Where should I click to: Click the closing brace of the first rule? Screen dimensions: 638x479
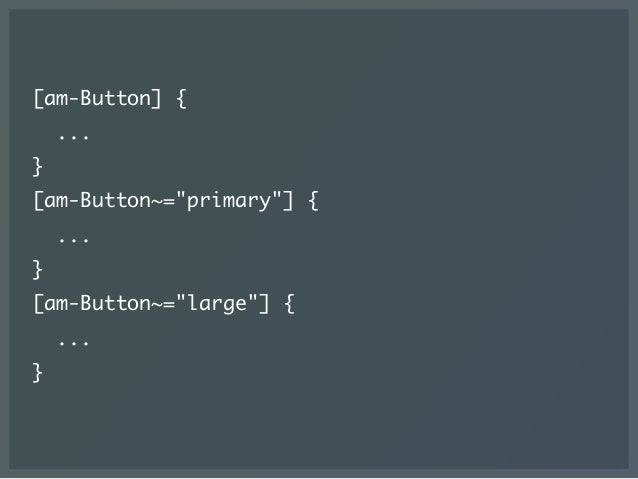click(x=37, y=167)
